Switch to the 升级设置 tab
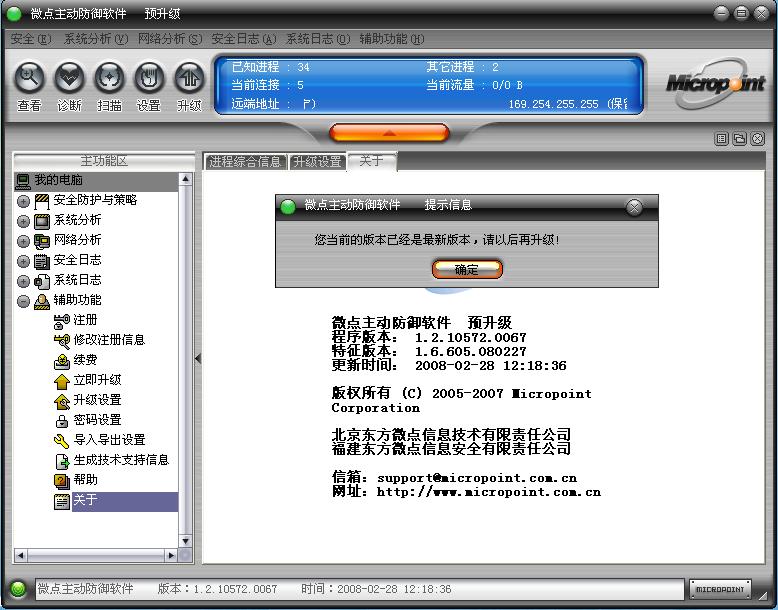Screen dimensions: 778x610 click(317, 162)
